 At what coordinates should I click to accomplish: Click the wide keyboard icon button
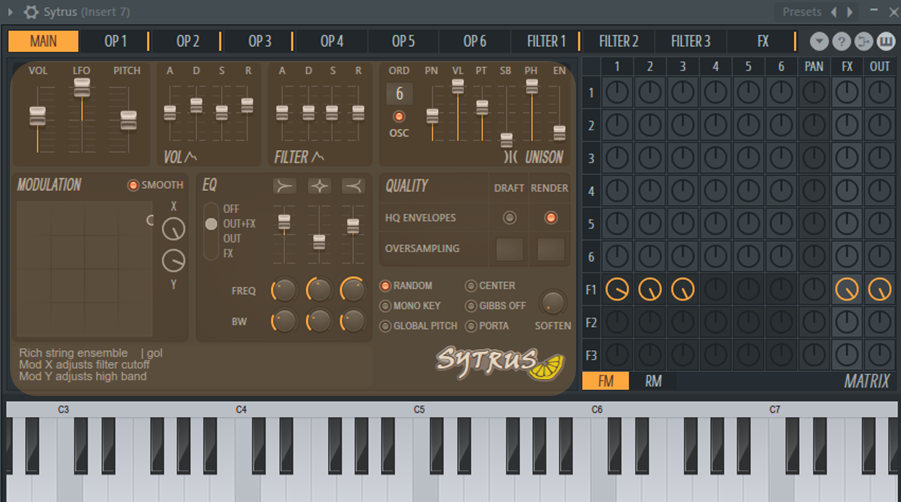tap(885, 41)
